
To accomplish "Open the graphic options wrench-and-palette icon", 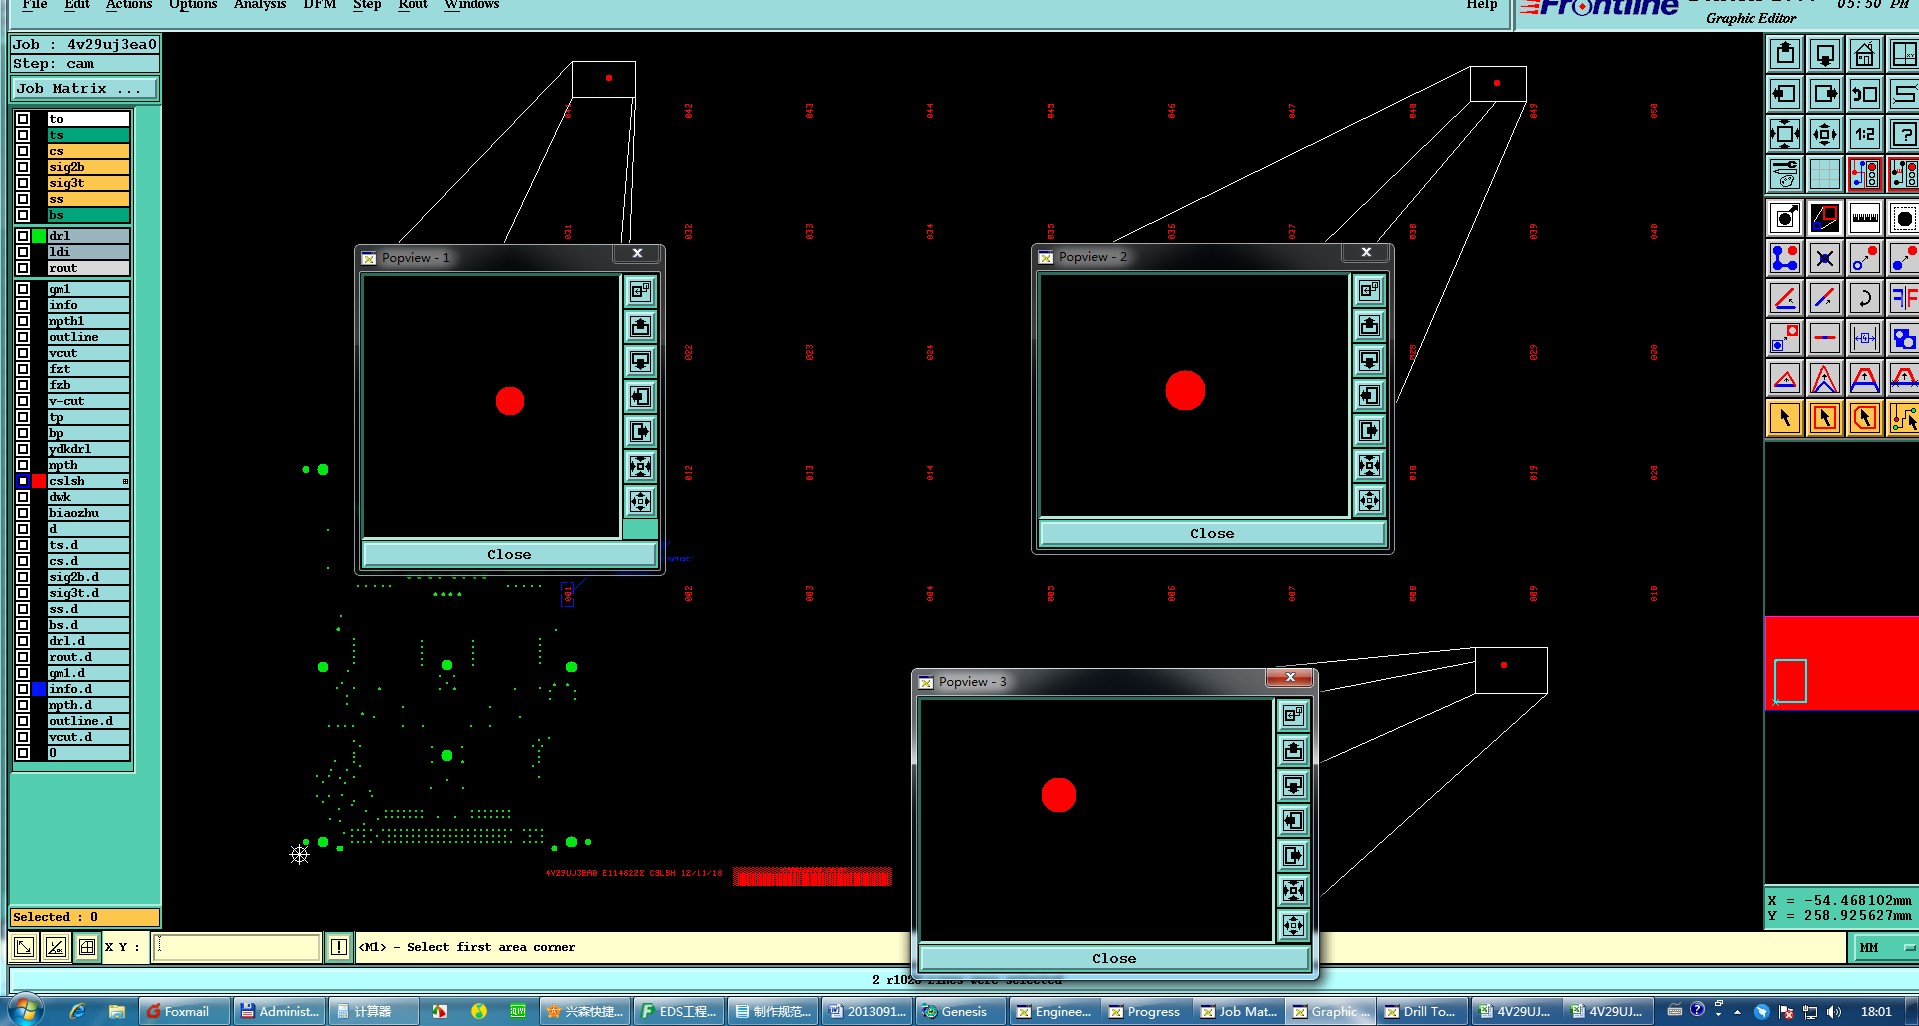I will pos(1785,174).
